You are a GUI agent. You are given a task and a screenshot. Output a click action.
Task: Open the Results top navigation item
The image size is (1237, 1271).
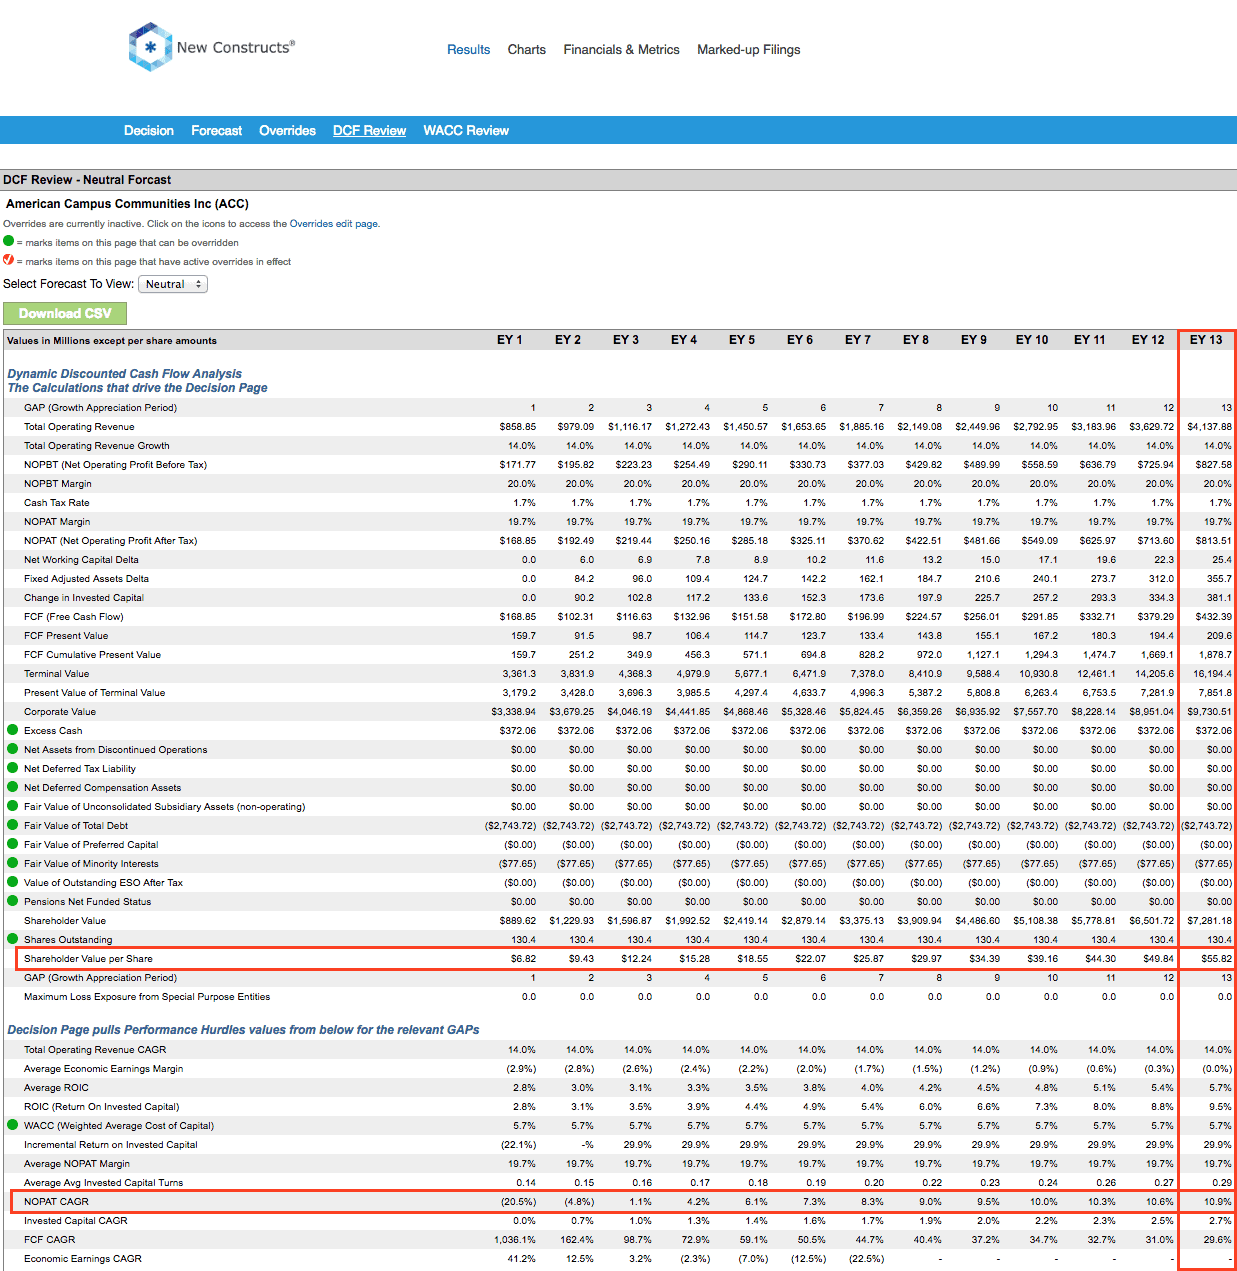[x=468, y=49]
